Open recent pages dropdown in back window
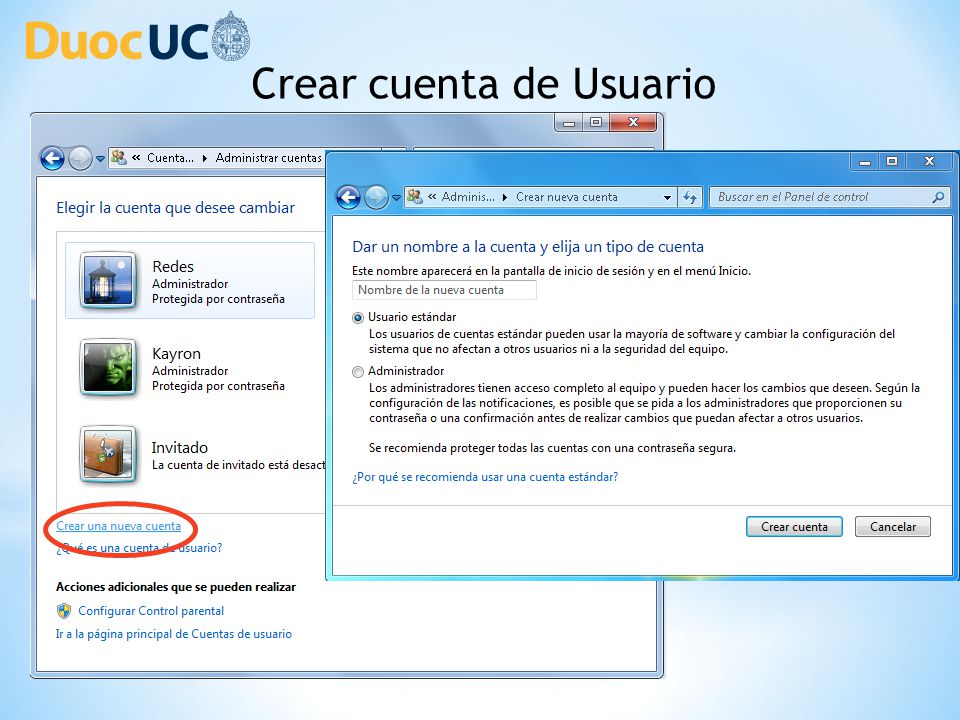This screenshot has width=960, height=720. 100,159
